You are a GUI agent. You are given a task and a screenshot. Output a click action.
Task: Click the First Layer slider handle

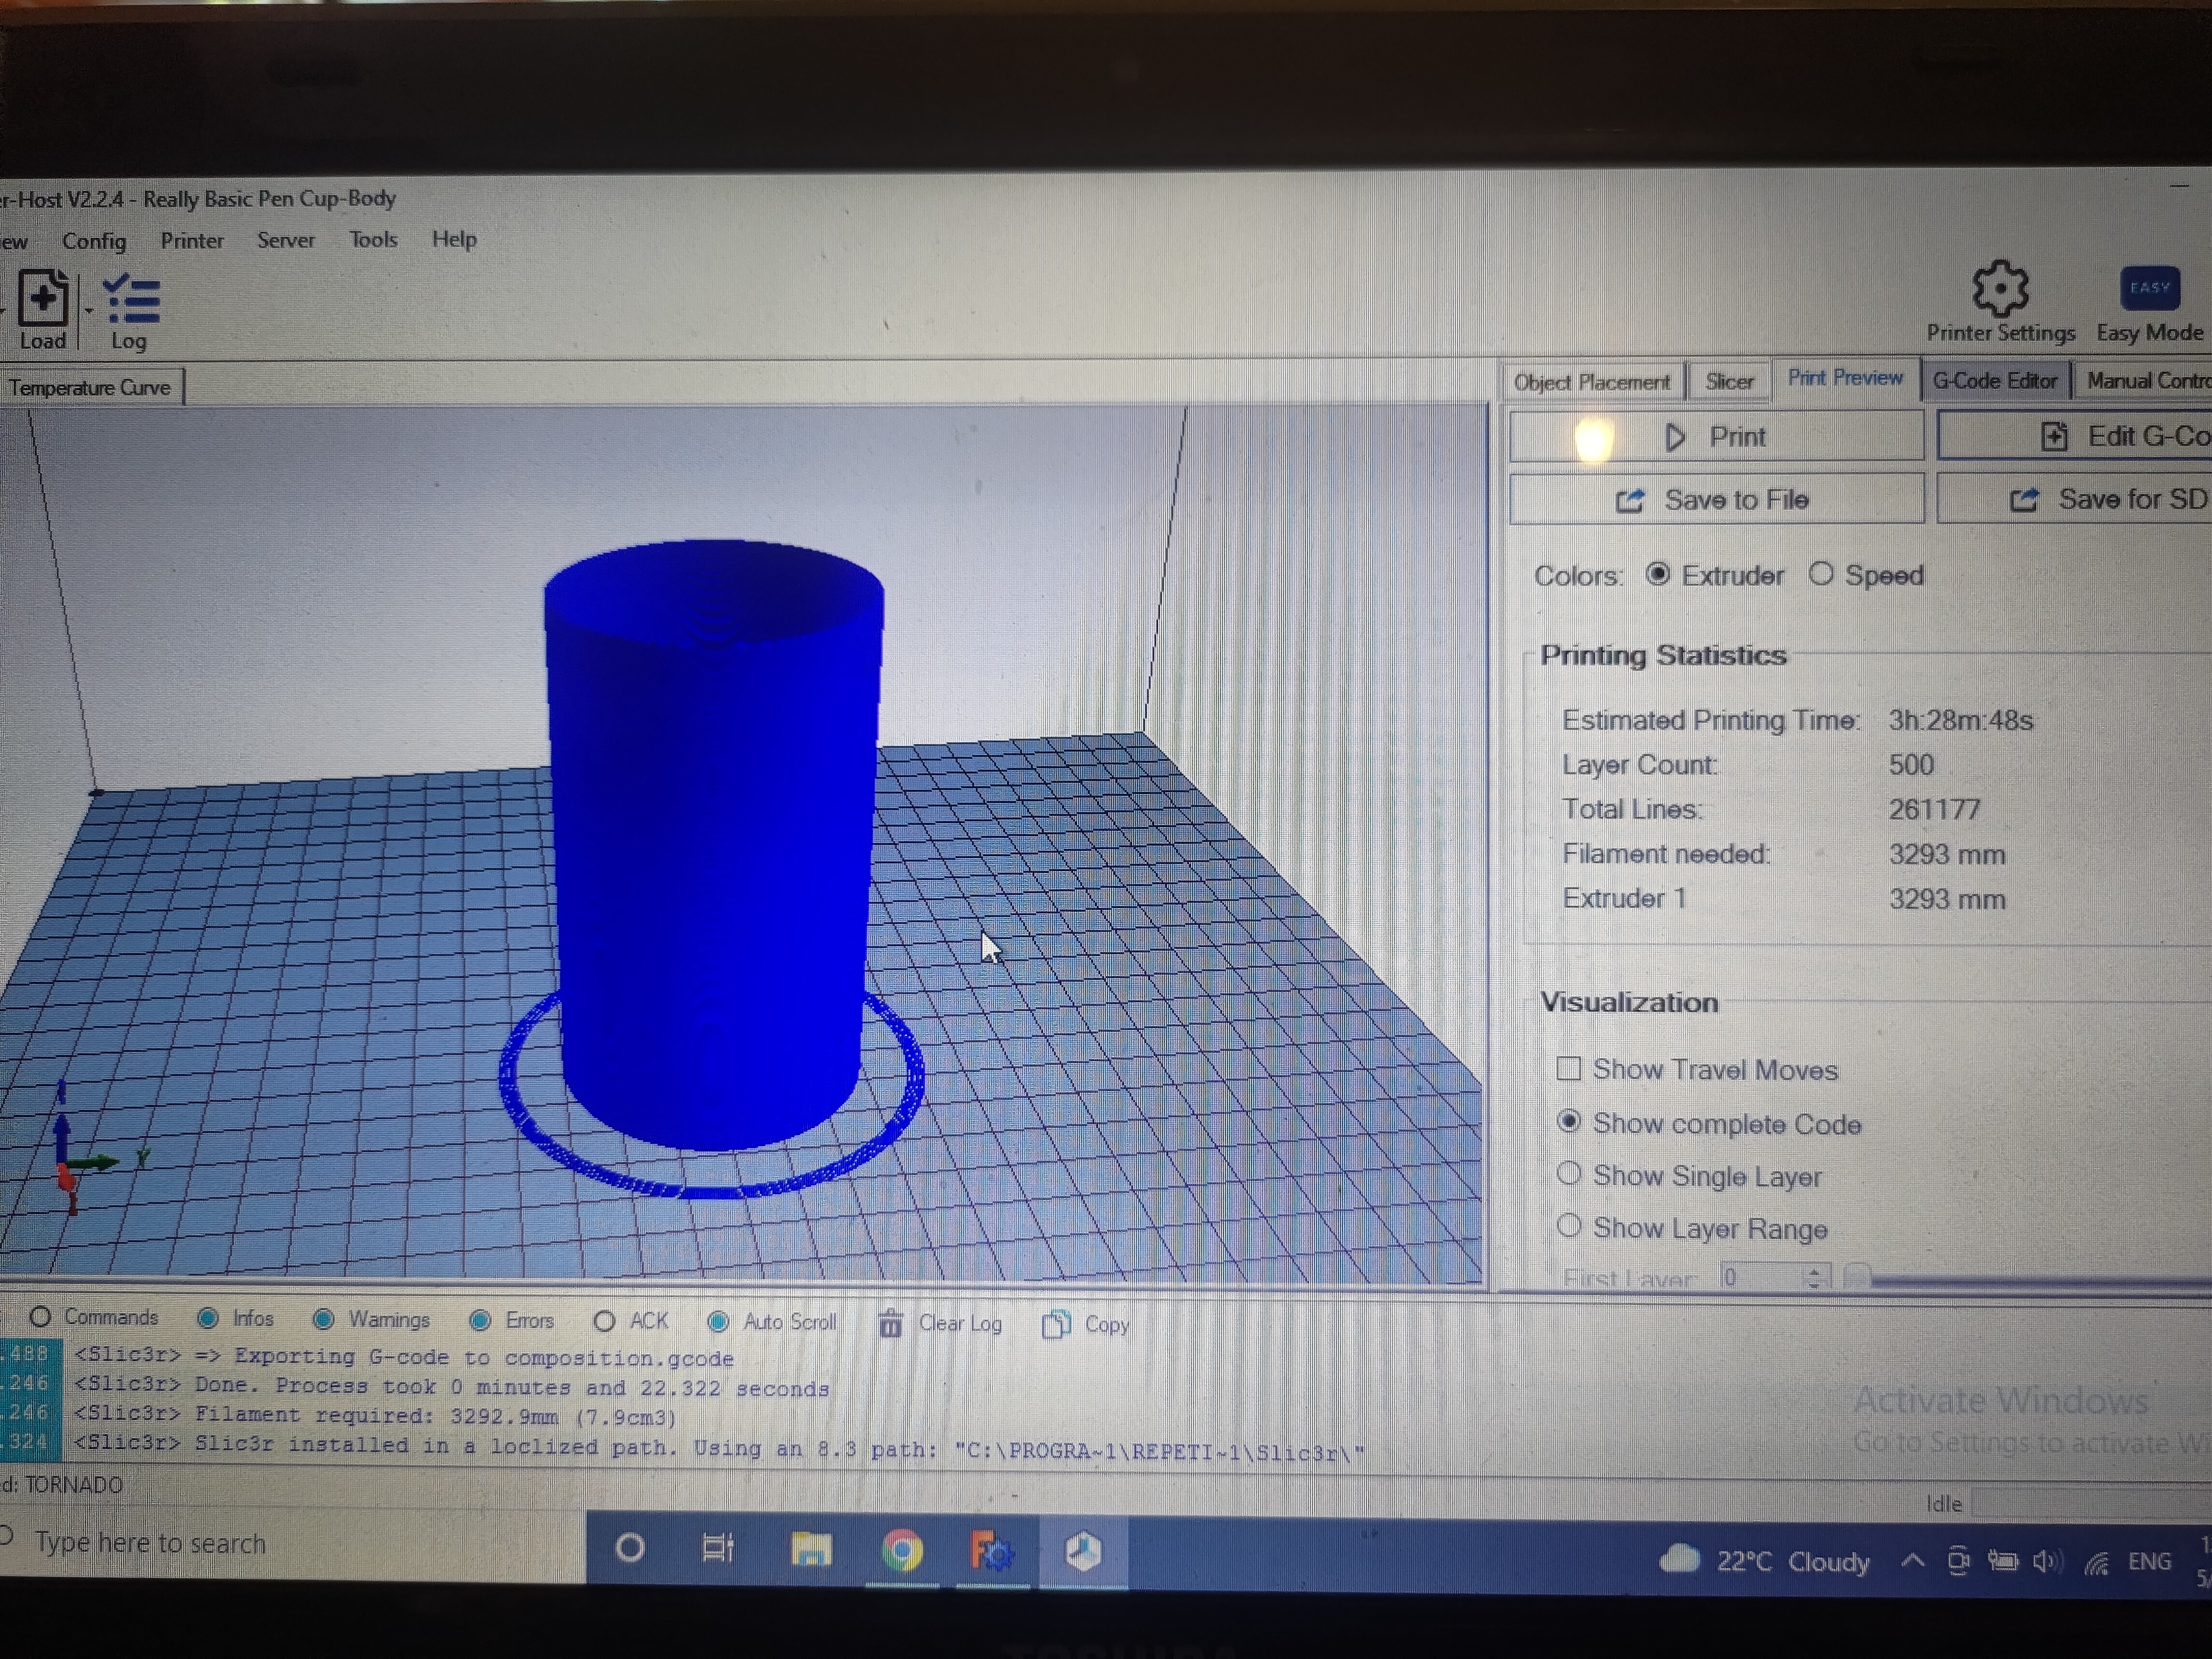coord(1856,1275)
